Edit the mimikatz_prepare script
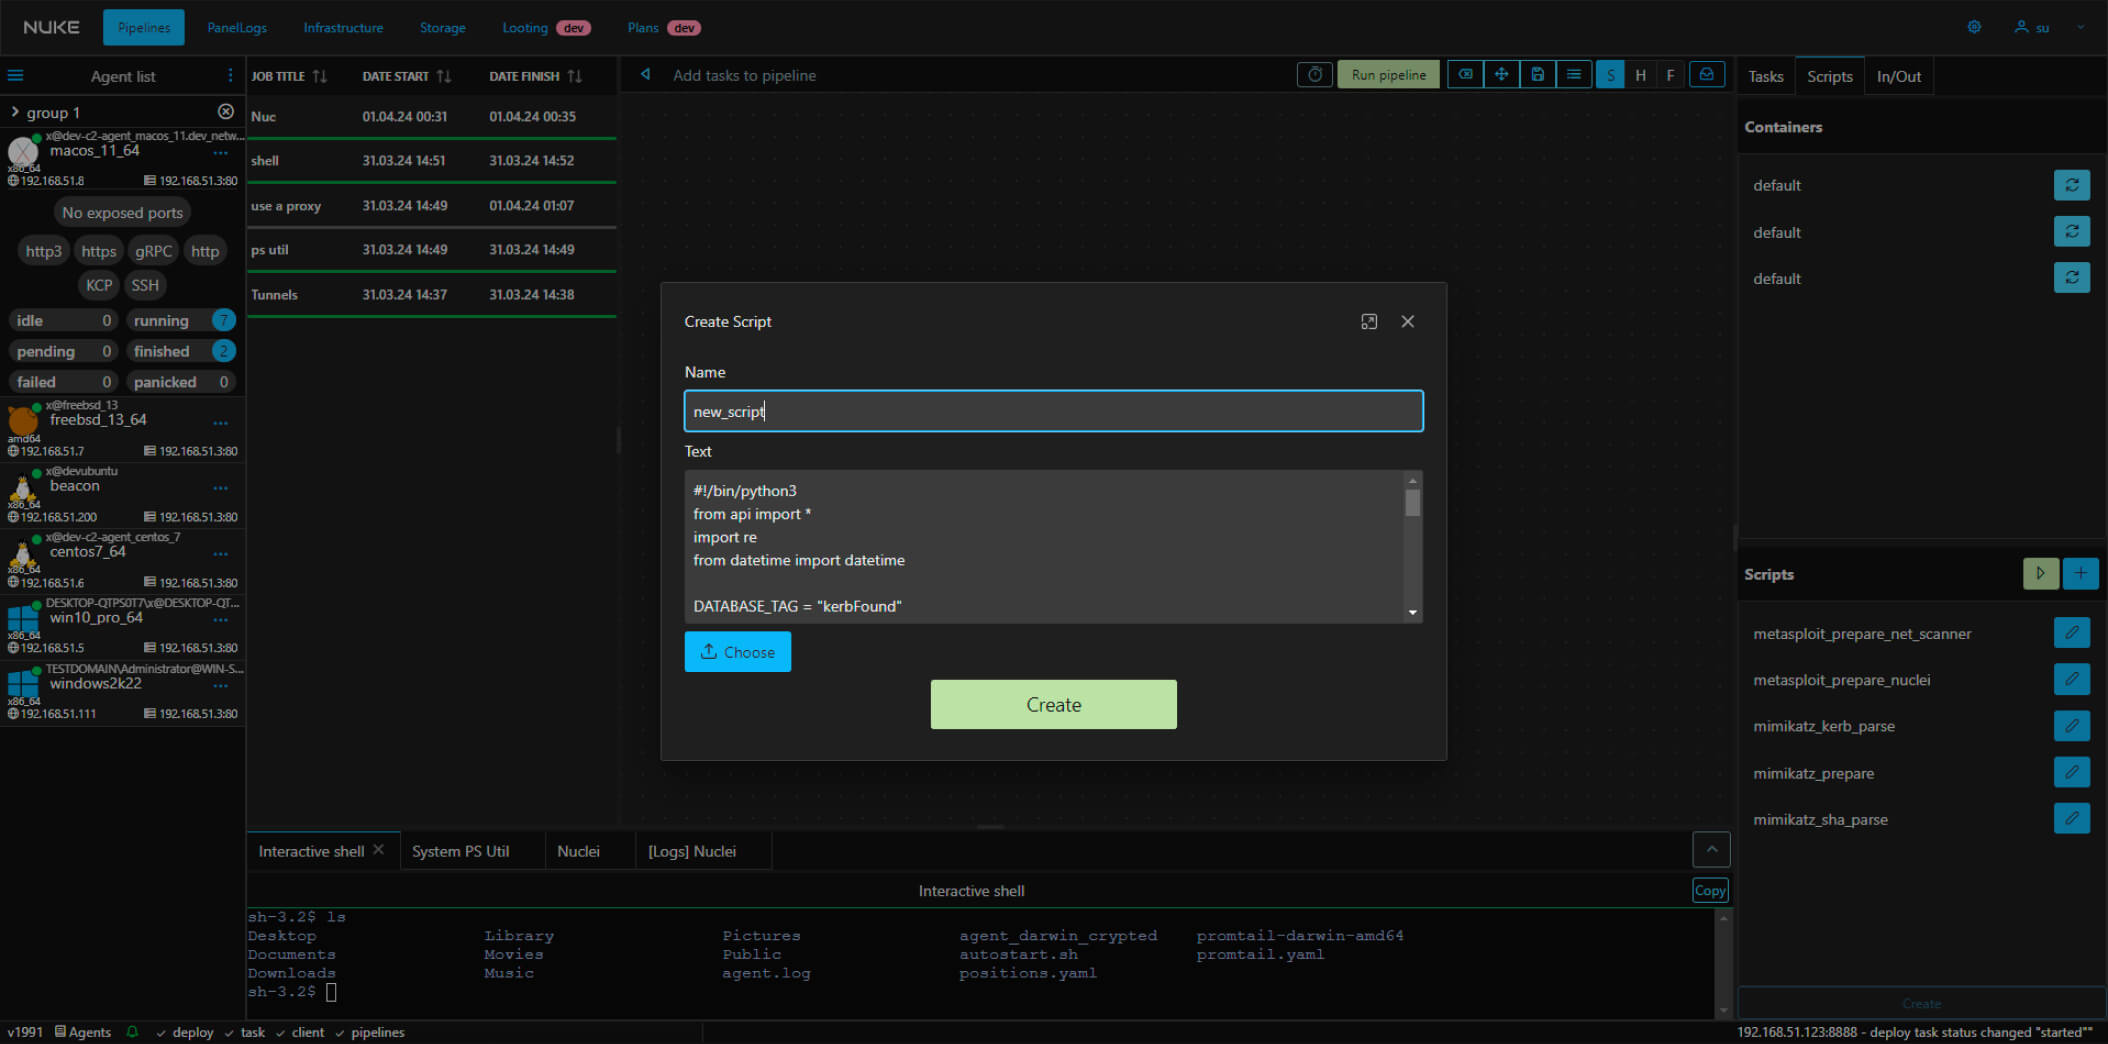 tap(2072, 772)
